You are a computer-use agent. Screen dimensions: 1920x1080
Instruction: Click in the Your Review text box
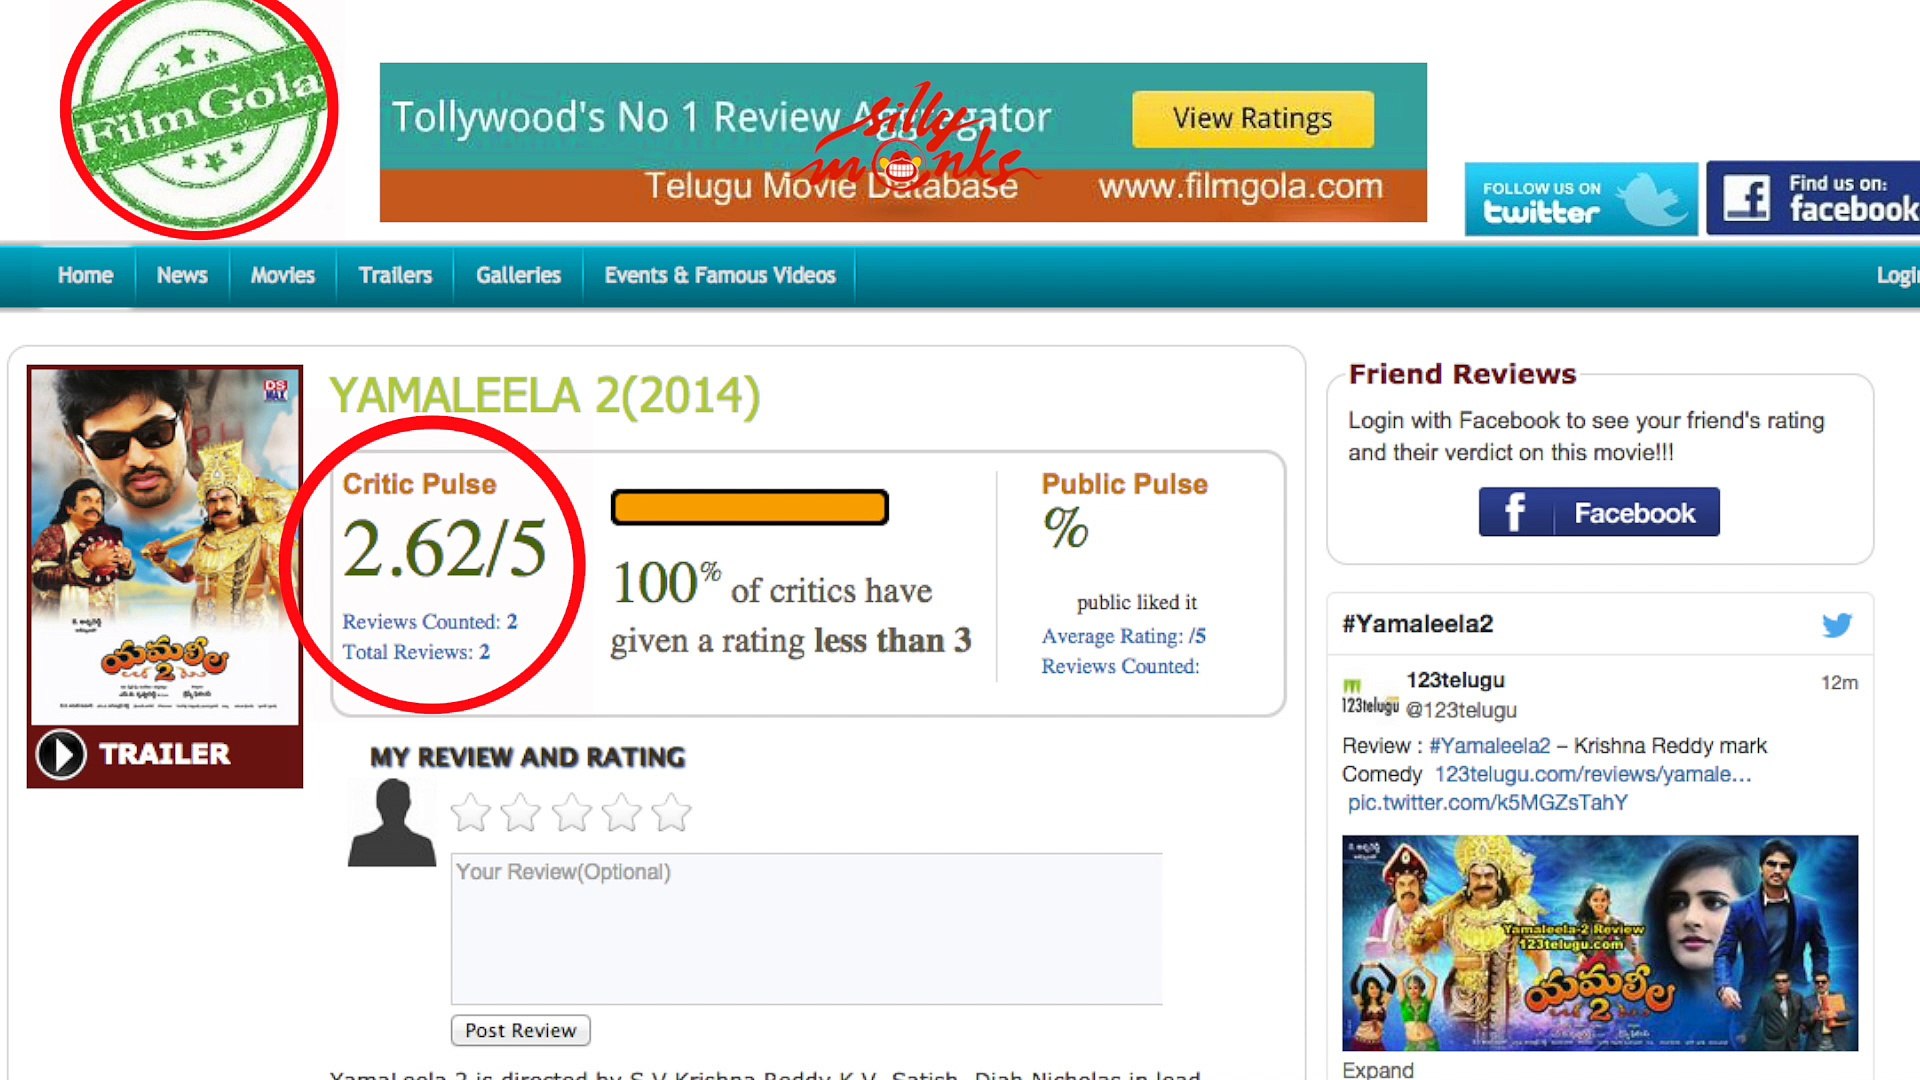[x=806, y=928]
